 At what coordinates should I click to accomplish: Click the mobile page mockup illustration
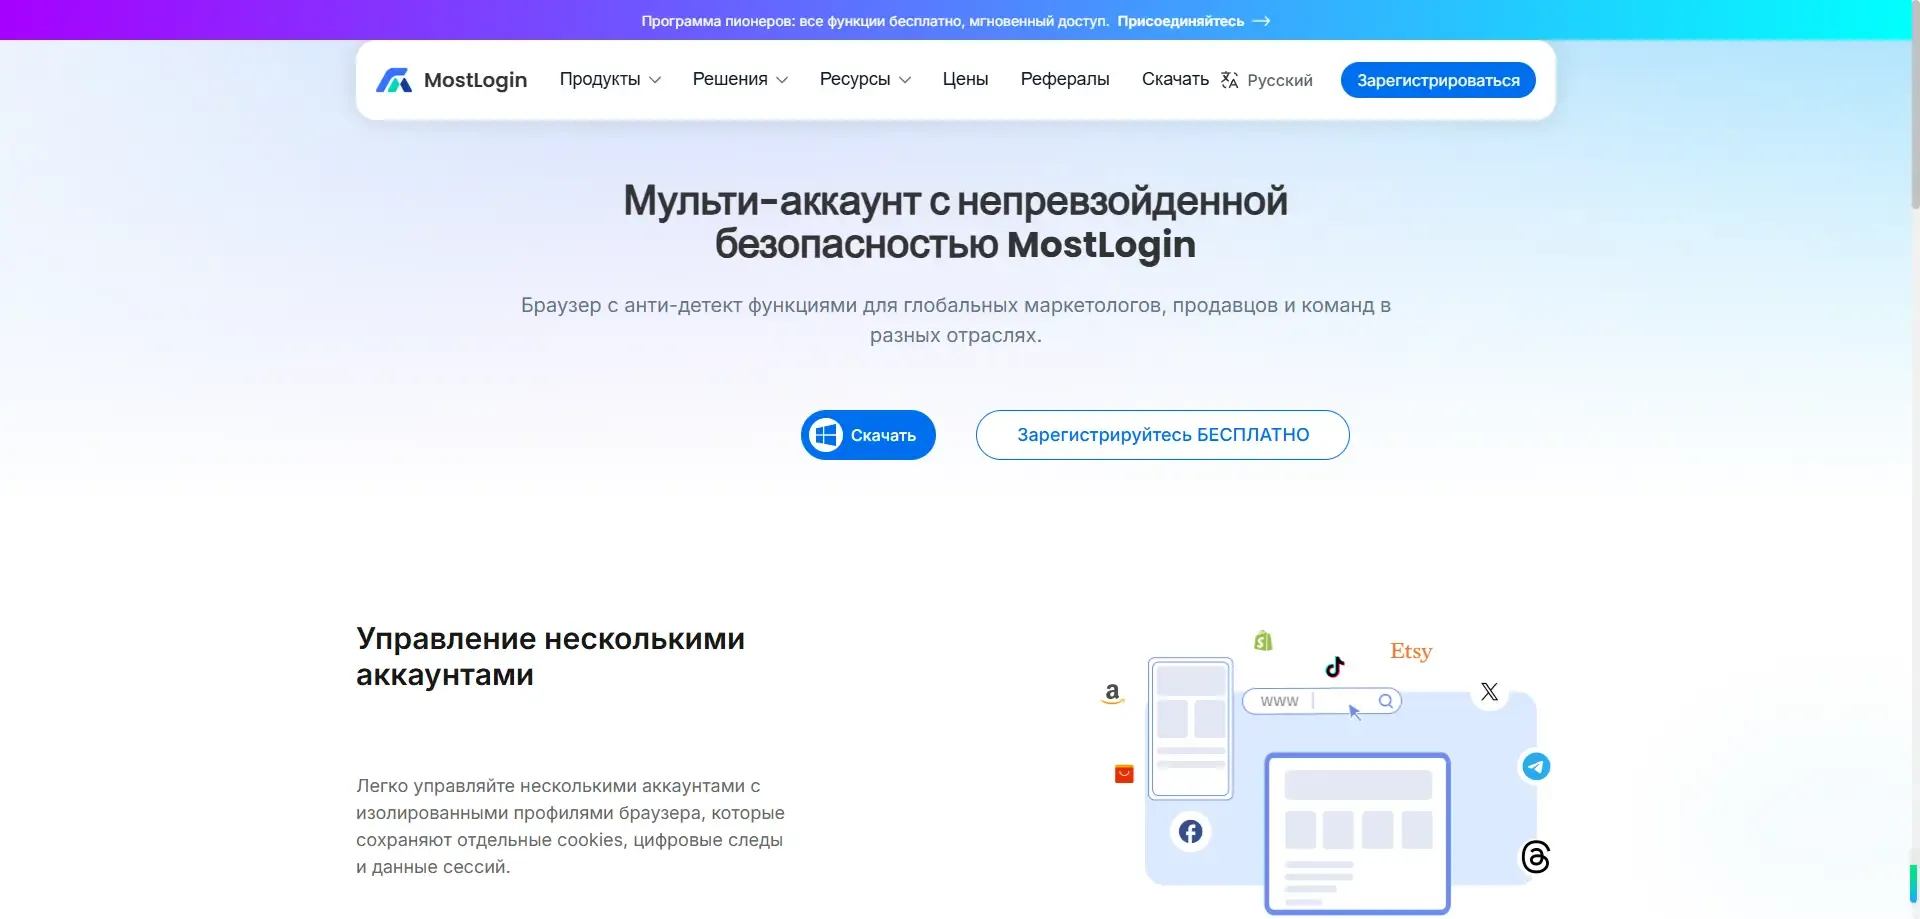point(1190,728)
